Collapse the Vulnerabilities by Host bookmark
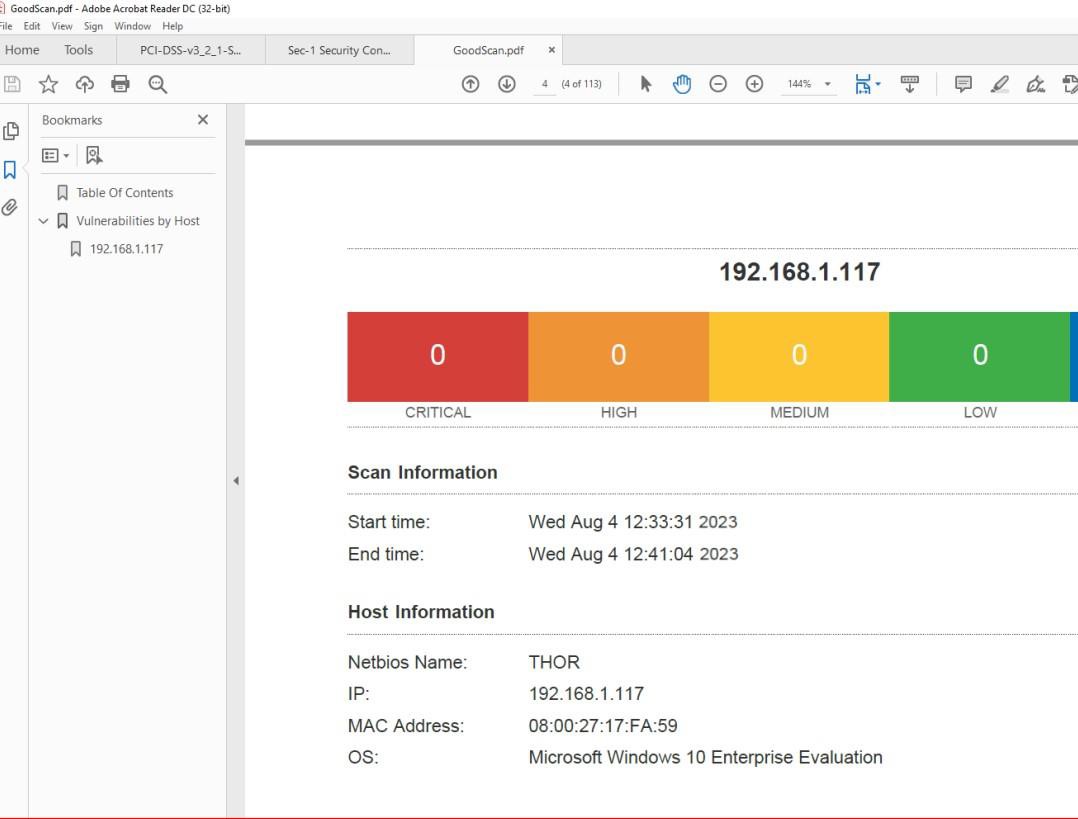1078x819 pixels. point(43,220)
